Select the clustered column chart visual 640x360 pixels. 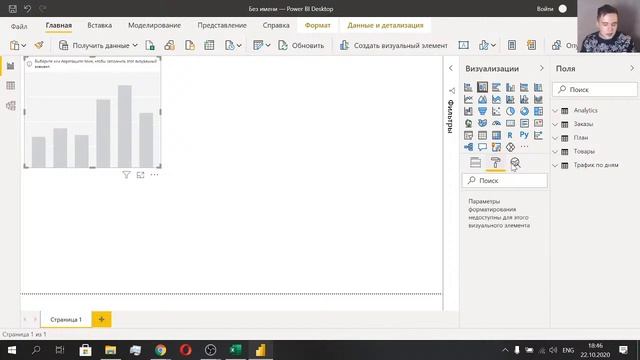(x=510, y=87)
